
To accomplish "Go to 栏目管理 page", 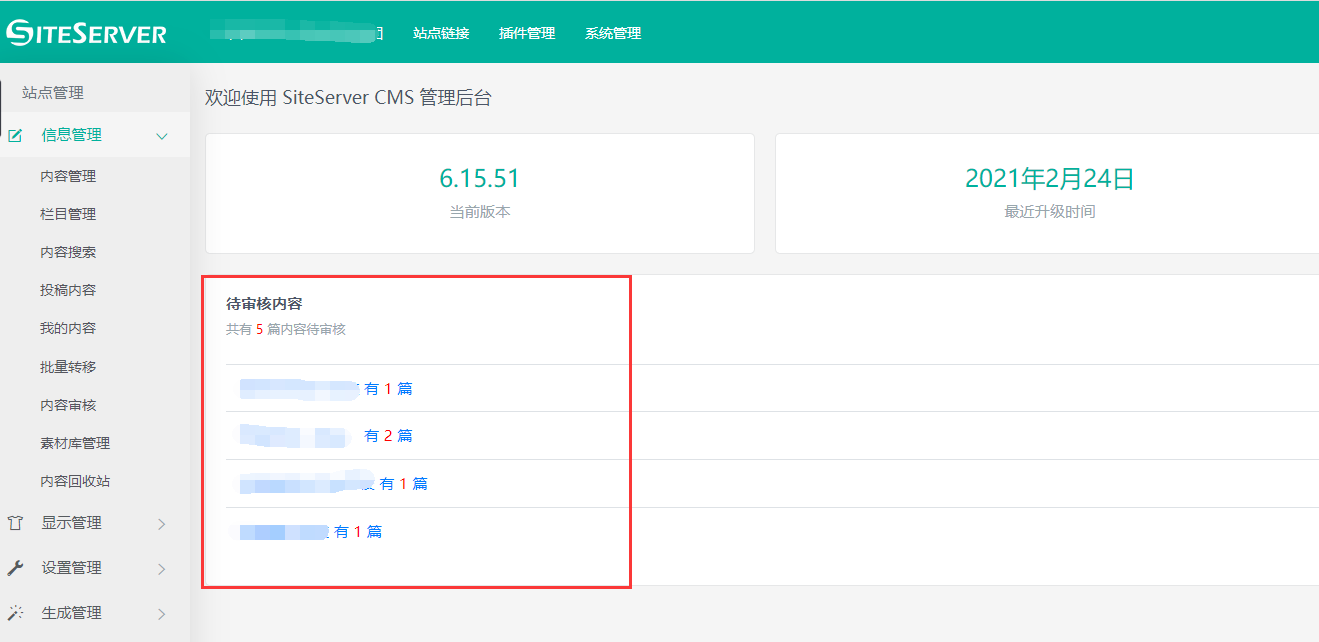I will (x=68, y=214).
